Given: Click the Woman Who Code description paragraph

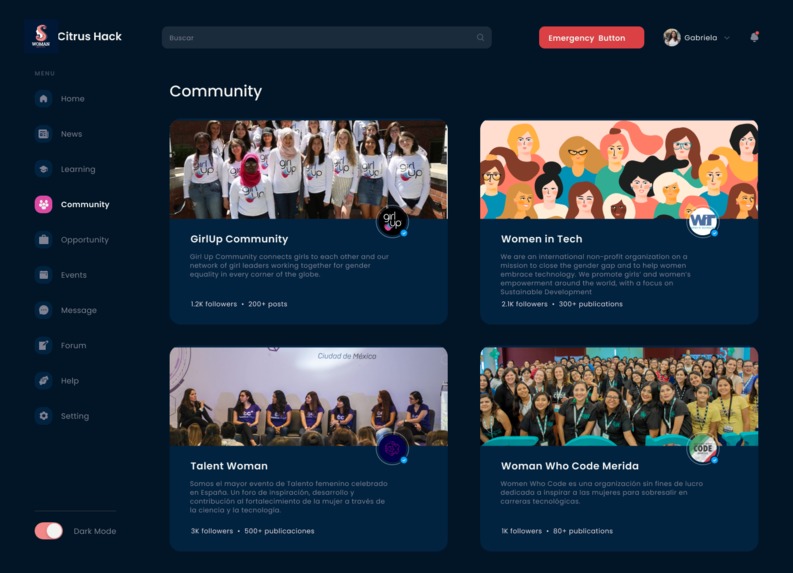Looking at the screenshot, I should (602, 493).
